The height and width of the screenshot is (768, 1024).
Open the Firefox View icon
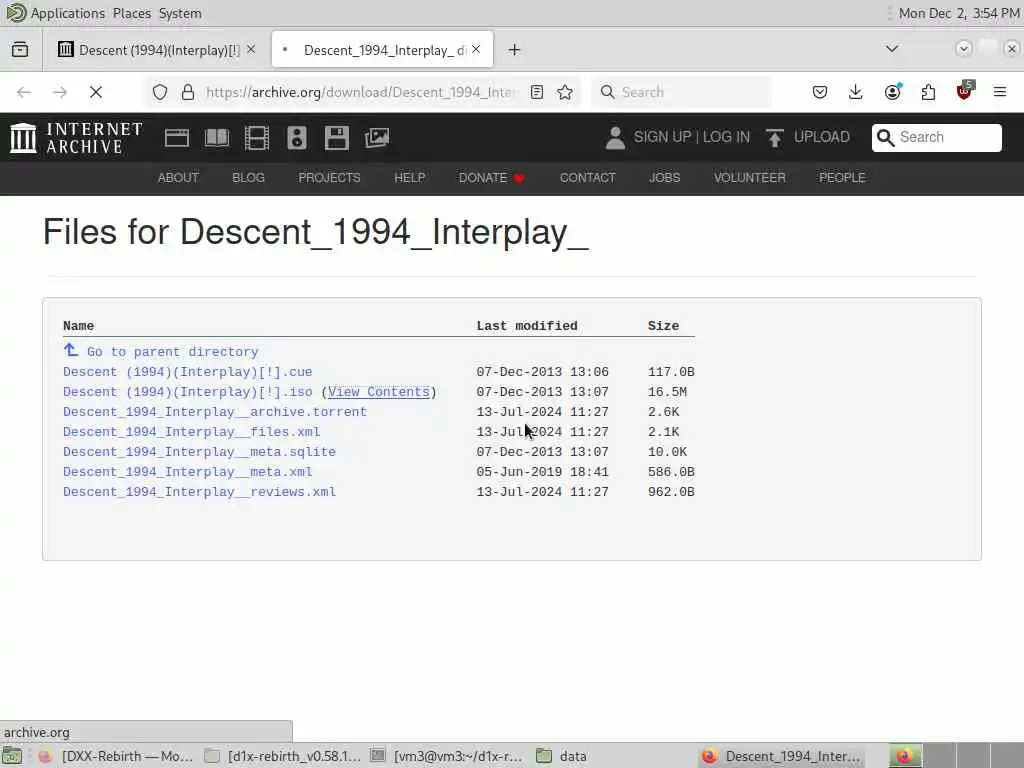(x=20, y=50)
